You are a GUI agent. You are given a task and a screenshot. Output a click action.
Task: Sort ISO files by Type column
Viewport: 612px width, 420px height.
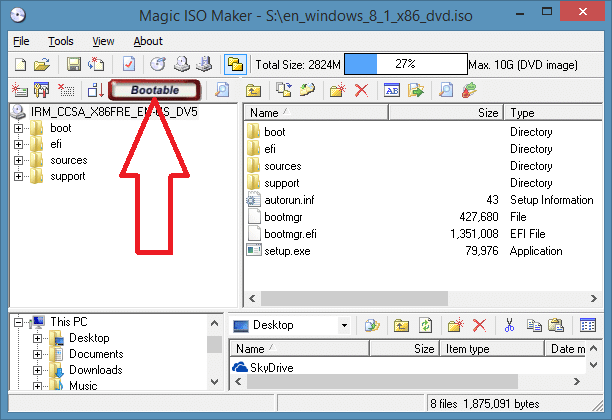pos(553,113)
